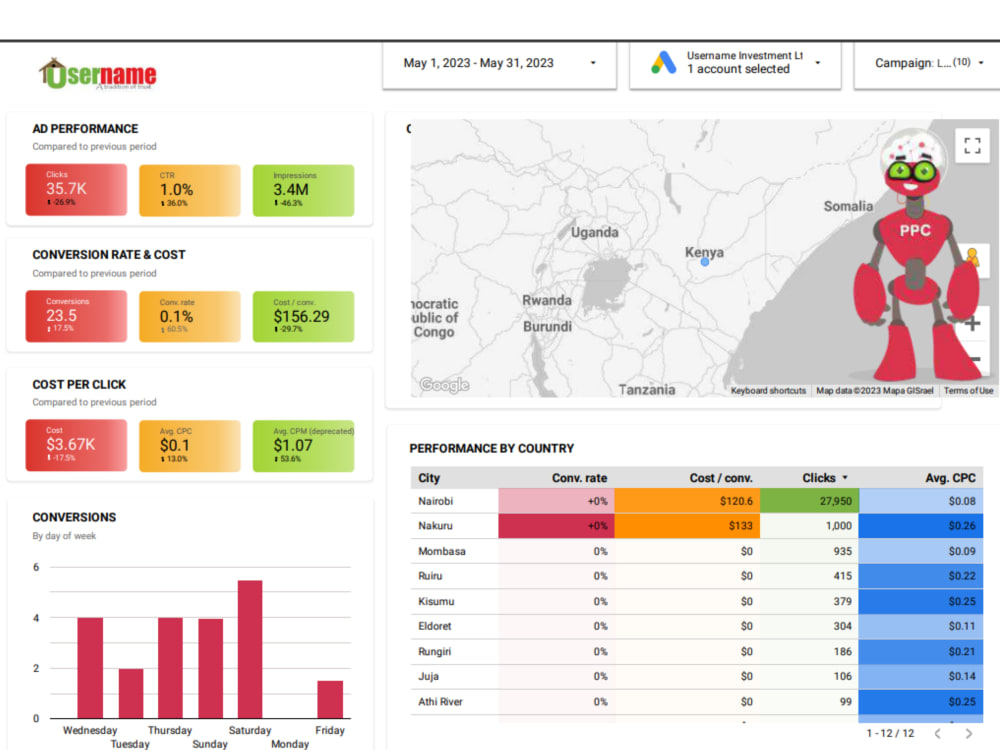Select the Cost $3.67K scorecard

[x=76, y=445]
